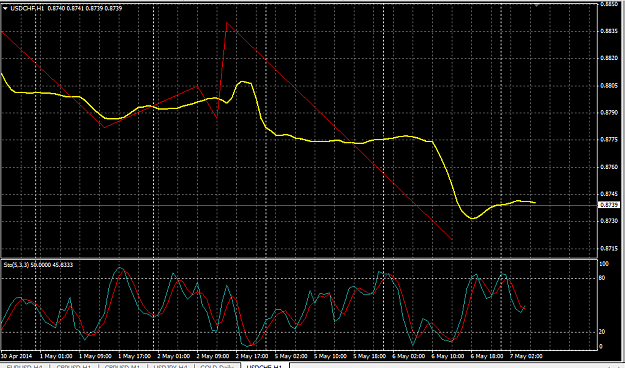Click the 2 May 09:00 time label
625x368 pixels.
(213, 356)
